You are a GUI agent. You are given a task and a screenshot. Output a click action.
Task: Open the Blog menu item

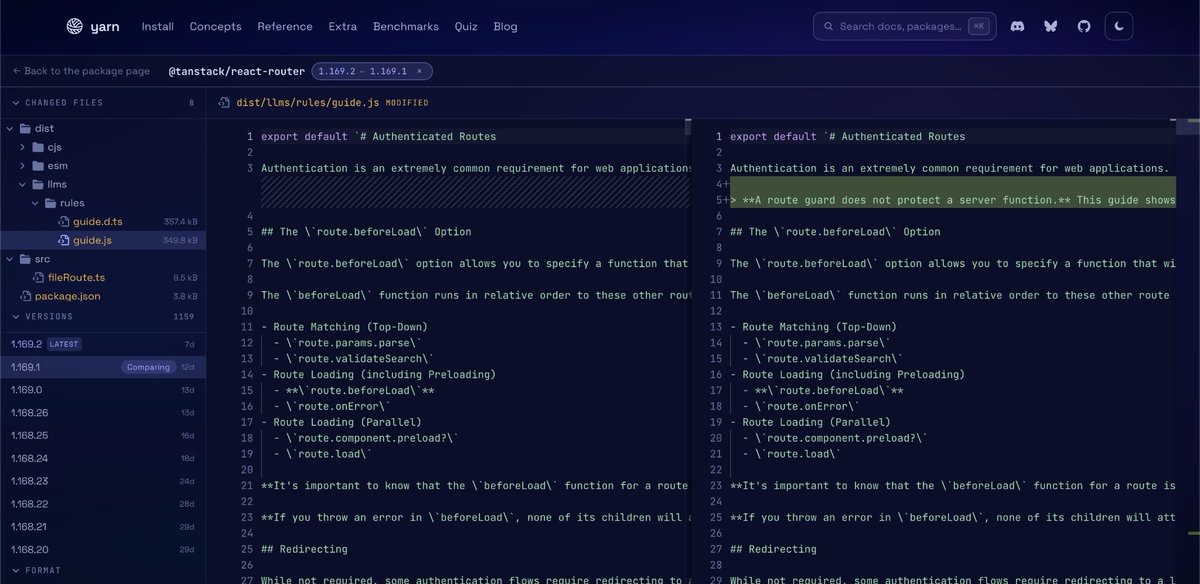pyautogui.click(x=506, y=27)
